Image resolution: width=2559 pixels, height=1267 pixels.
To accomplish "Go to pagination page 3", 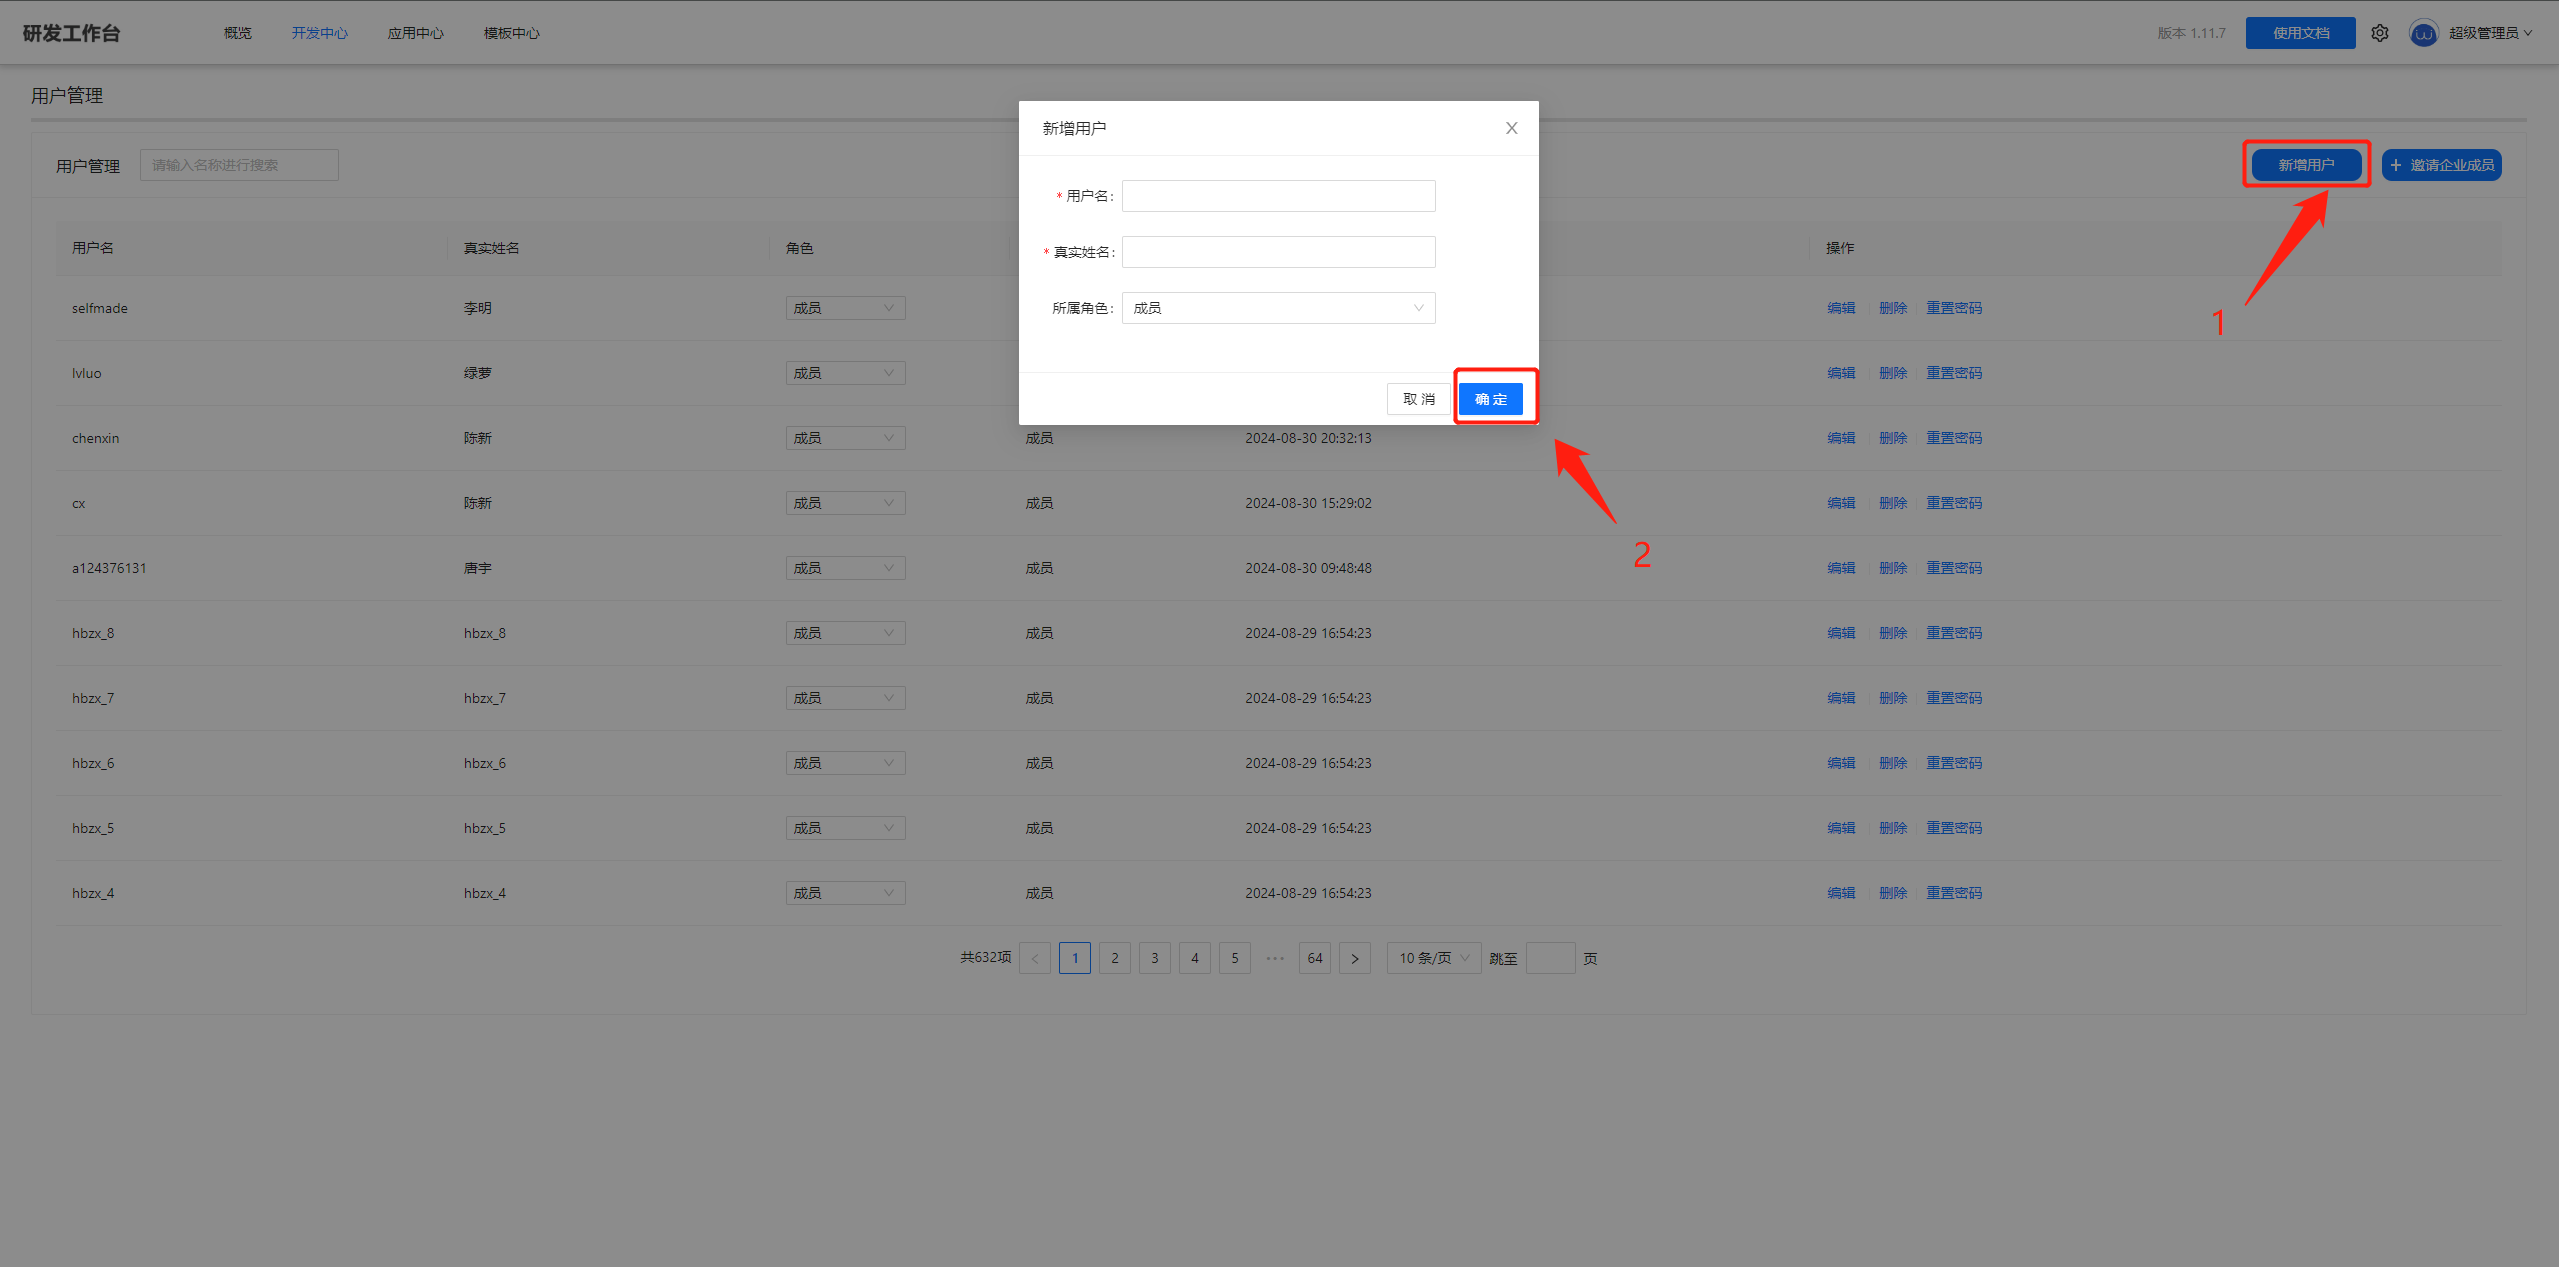I will (x=1154, y=958).
